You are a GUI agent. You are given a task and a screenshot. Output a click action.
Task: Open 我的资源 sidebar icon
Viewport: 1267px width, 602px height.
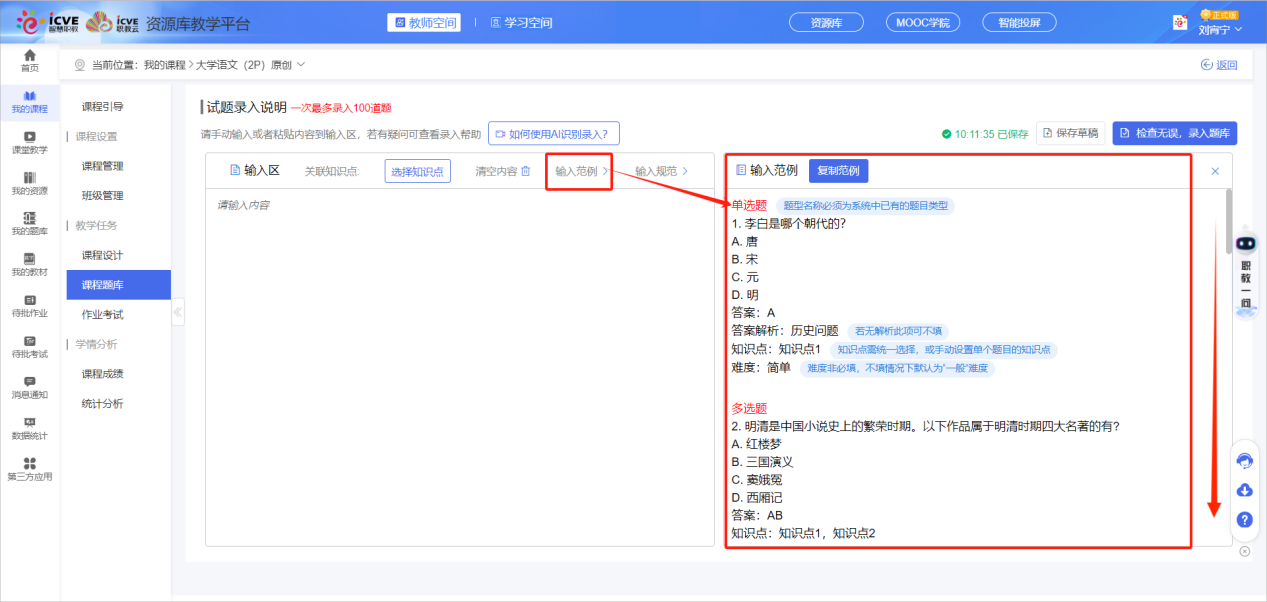coord(29,183)
